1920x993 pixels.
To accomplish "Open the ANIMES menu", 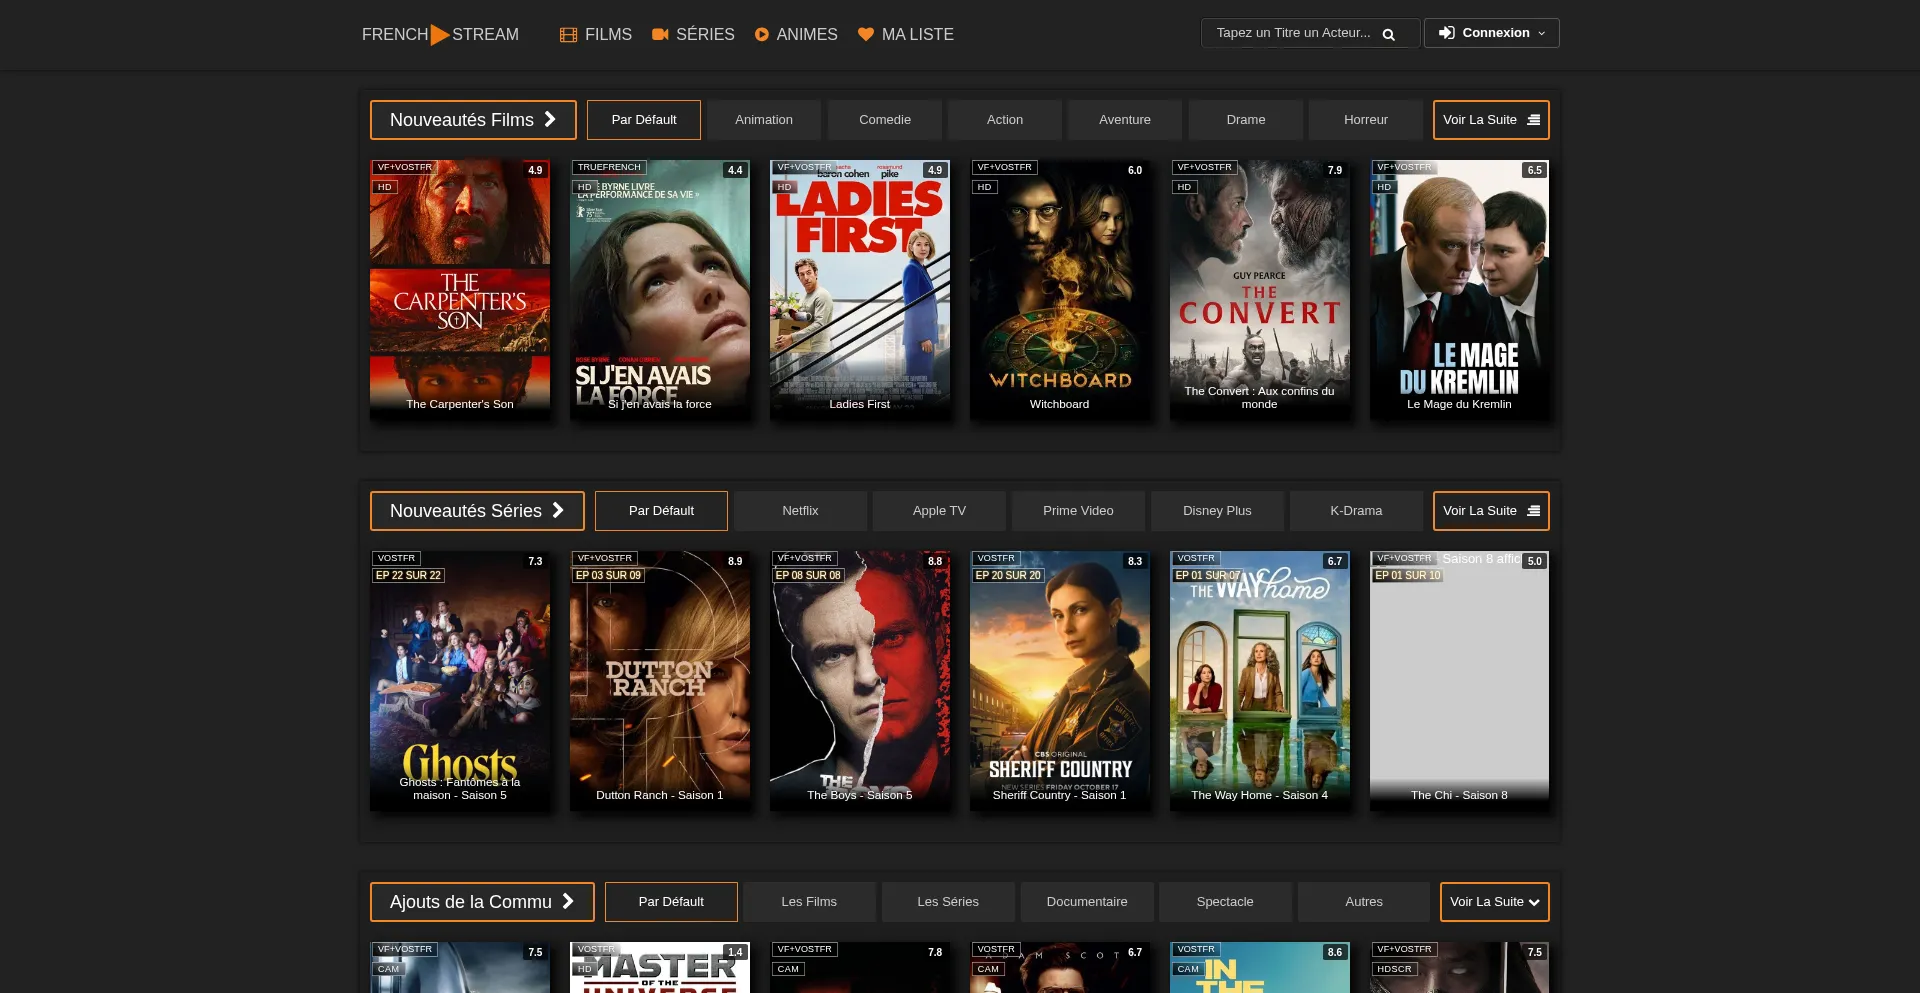I will (796, 34).
